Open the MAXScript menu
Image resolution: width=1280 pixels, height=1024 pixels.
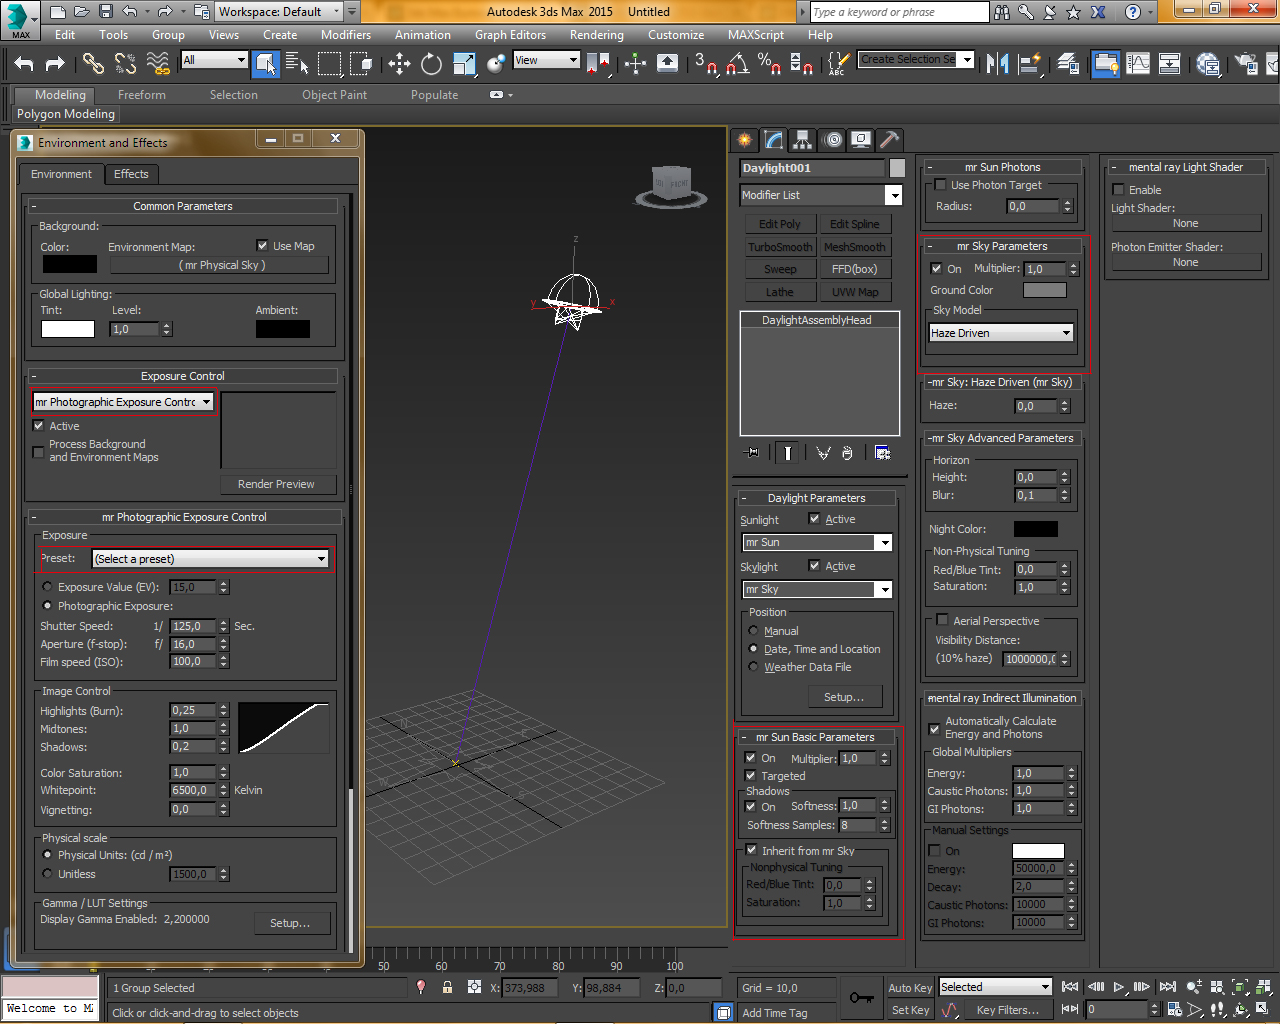point(756,34)
